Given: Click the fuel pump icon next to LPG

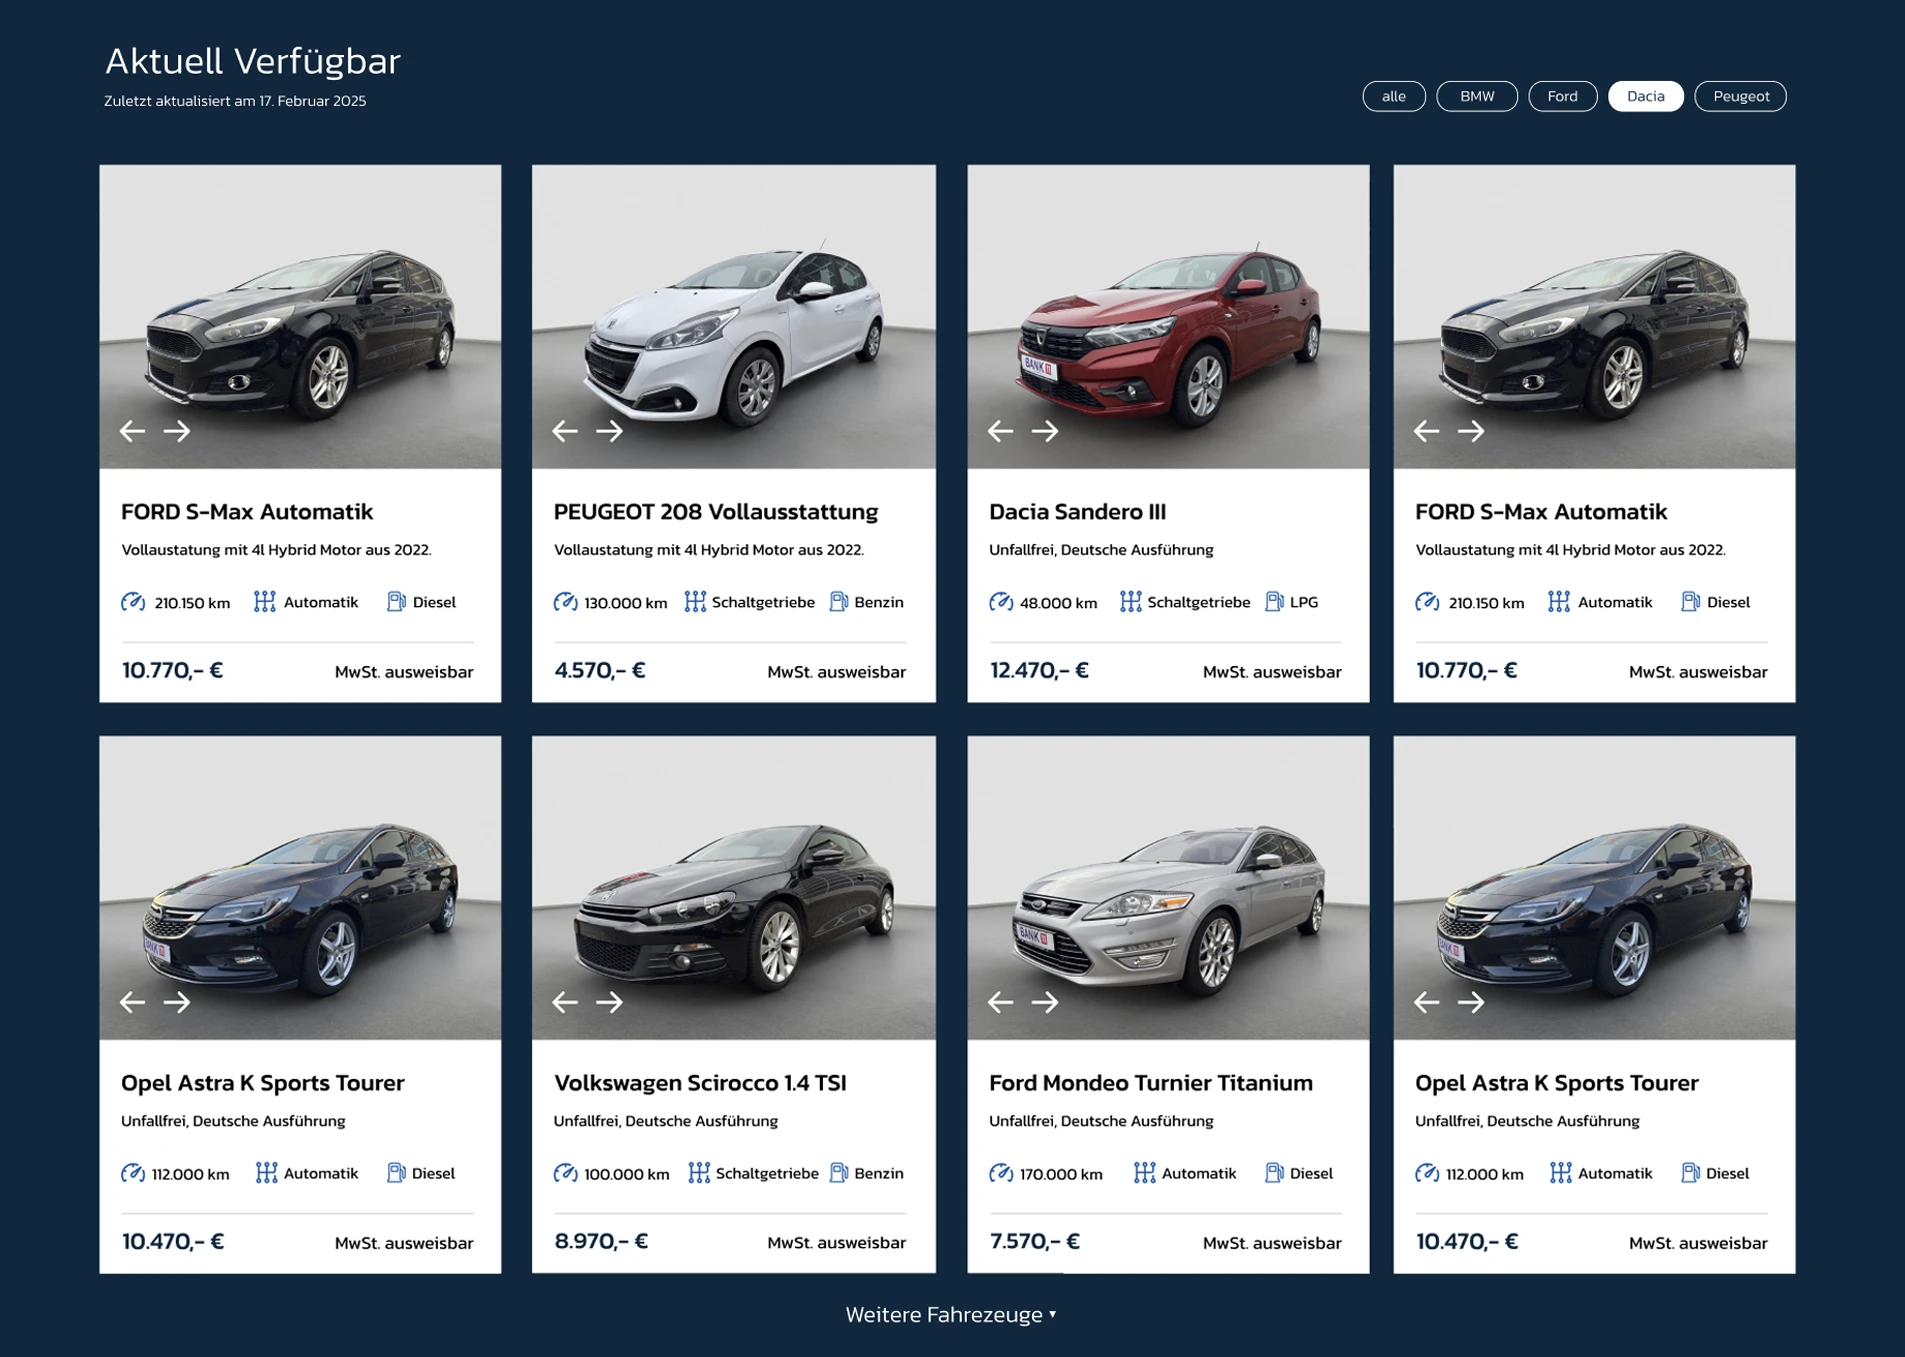Looking at the screenshot, I should pos(1274,602).
